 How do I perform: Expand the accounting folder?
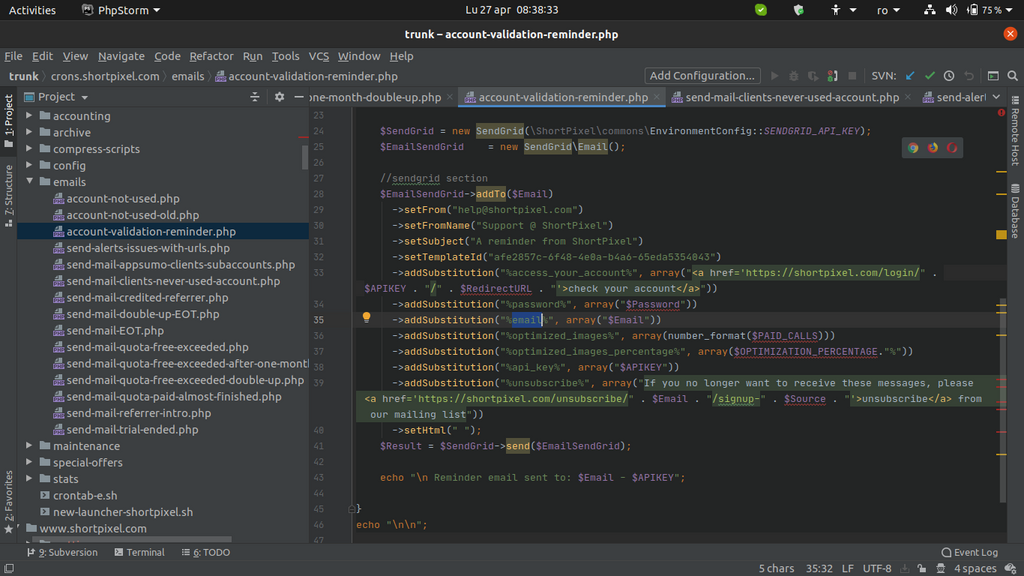[x=30, y=116]
